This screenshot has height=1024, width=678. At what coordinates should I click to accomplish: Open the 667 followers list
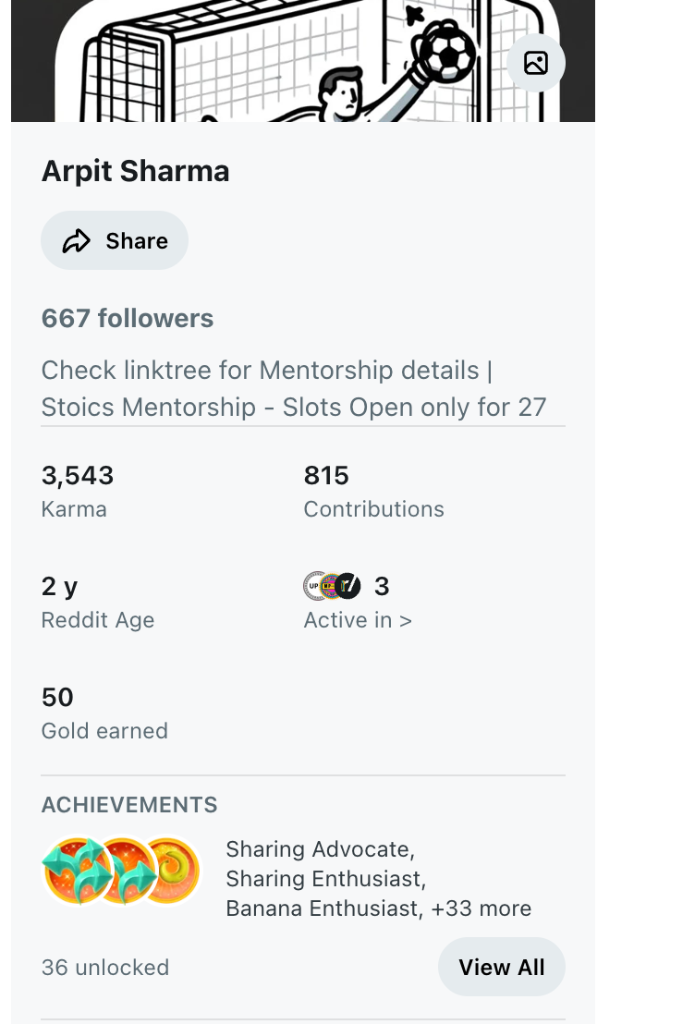click(127, 318)
